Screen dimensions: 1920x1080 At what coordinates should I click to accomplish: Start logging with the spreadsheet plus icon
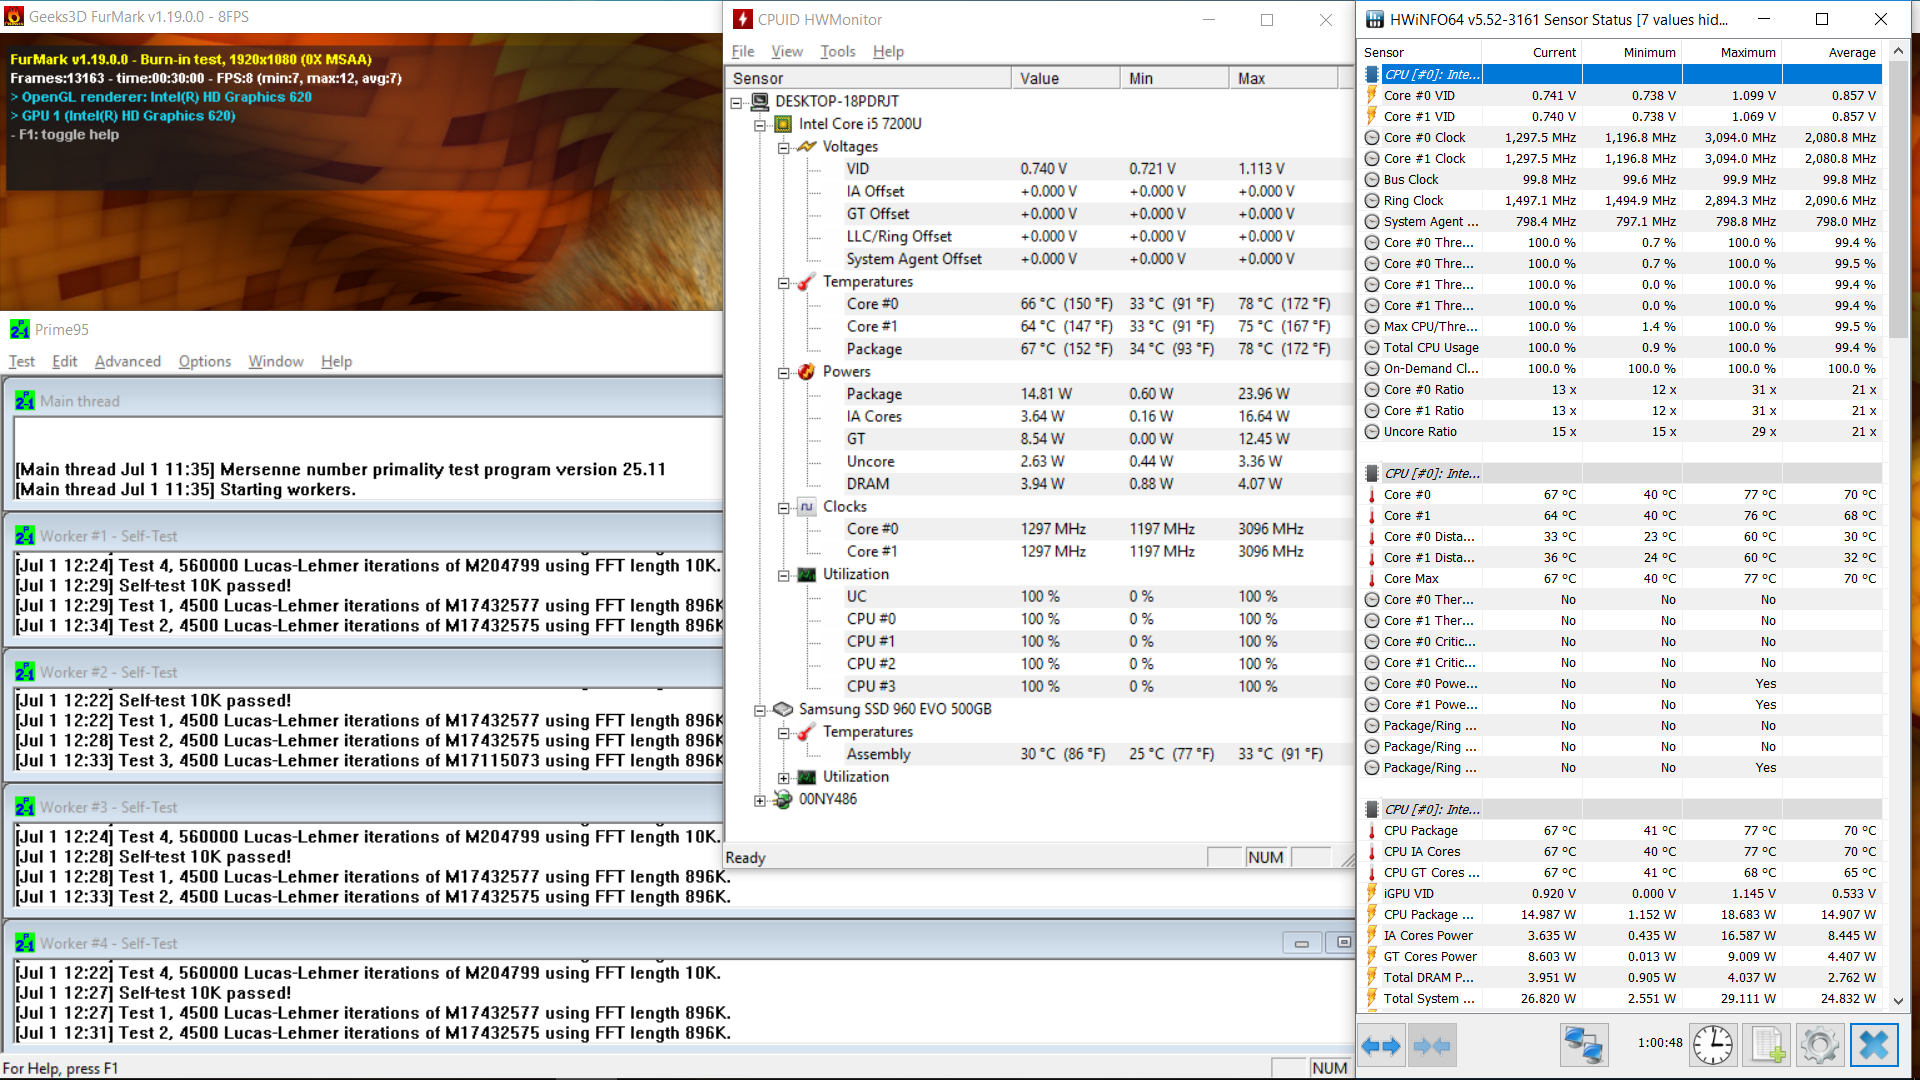click(x=1767, y=1046)
